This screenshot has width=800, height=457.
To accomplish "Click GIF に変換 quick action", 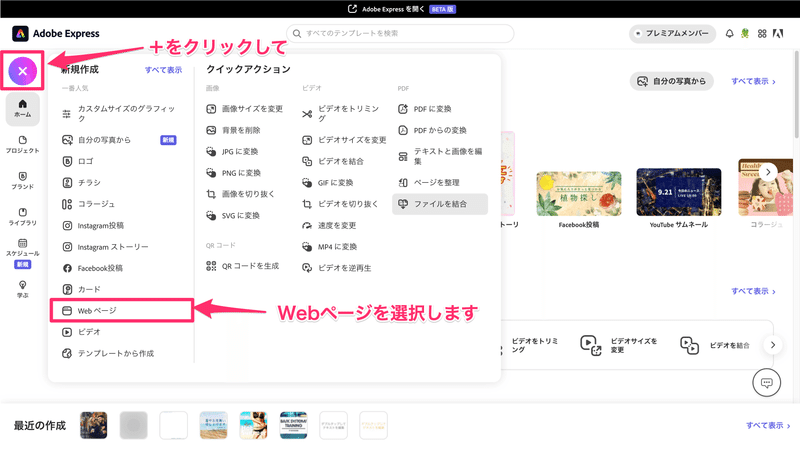I will click(328, 183).
